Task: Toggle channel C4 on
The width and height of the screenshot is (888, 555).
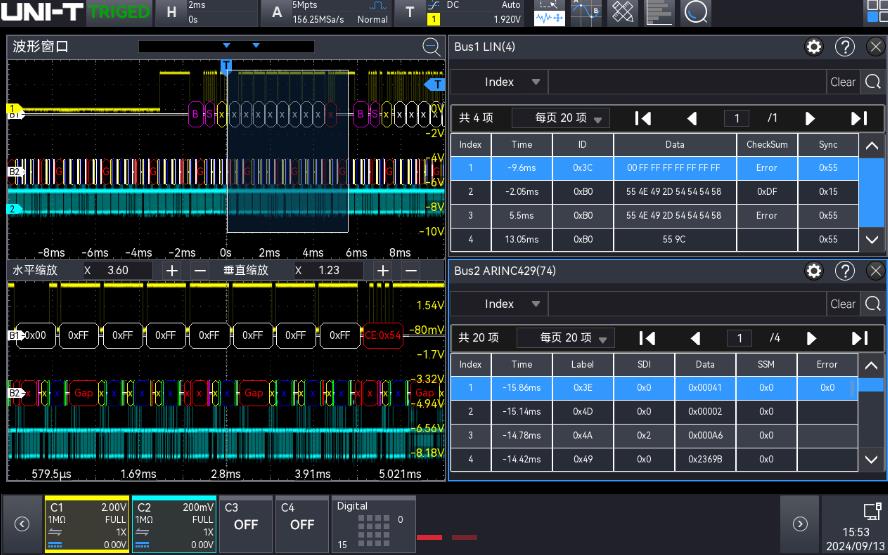Action: click(x=301, y=522)
